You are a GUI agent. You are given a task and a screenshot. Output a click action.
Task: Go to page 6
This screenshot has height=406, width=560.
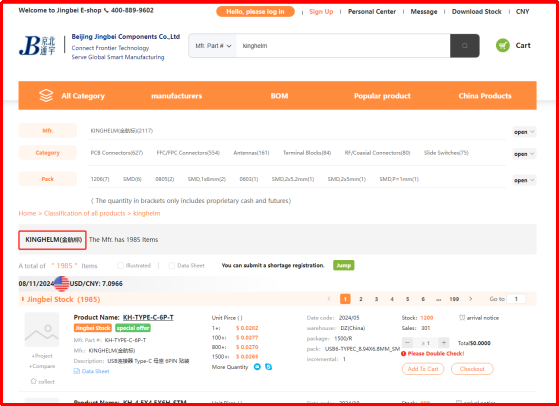tap(423, 299)
